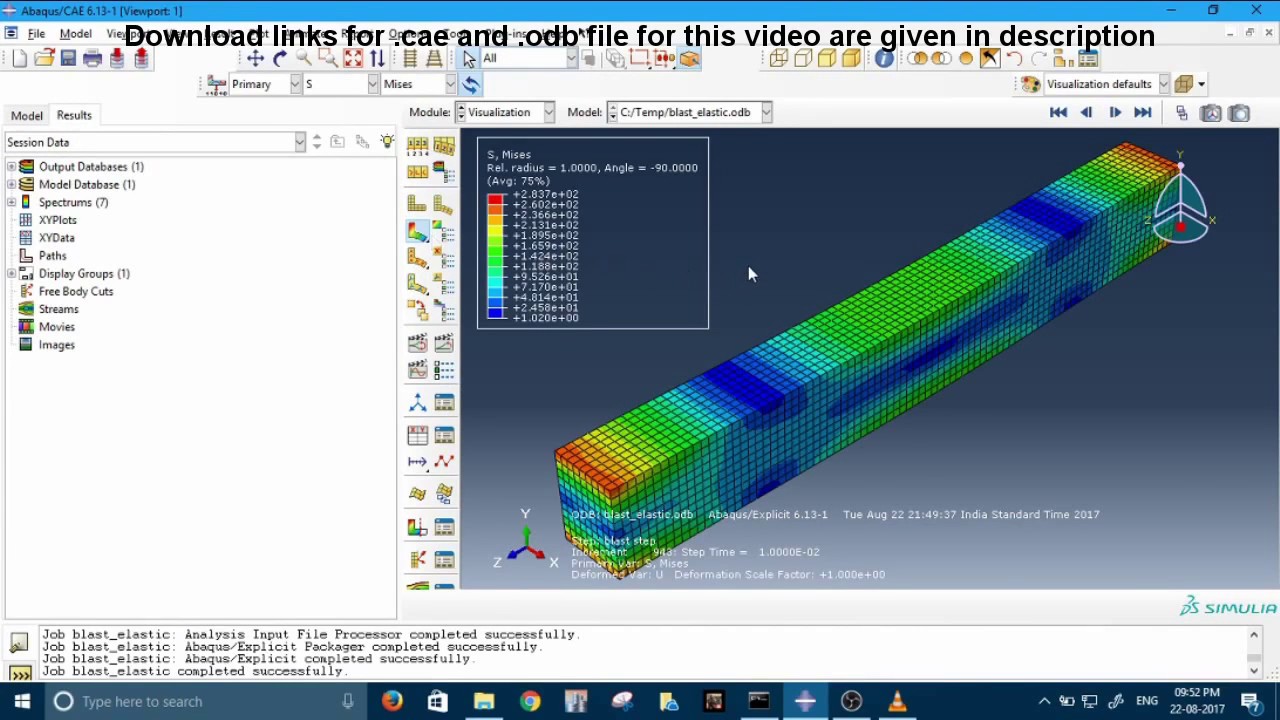1280x720 pixels.
Task: Select Paths in session tree
Action: (x=52, y=256)
